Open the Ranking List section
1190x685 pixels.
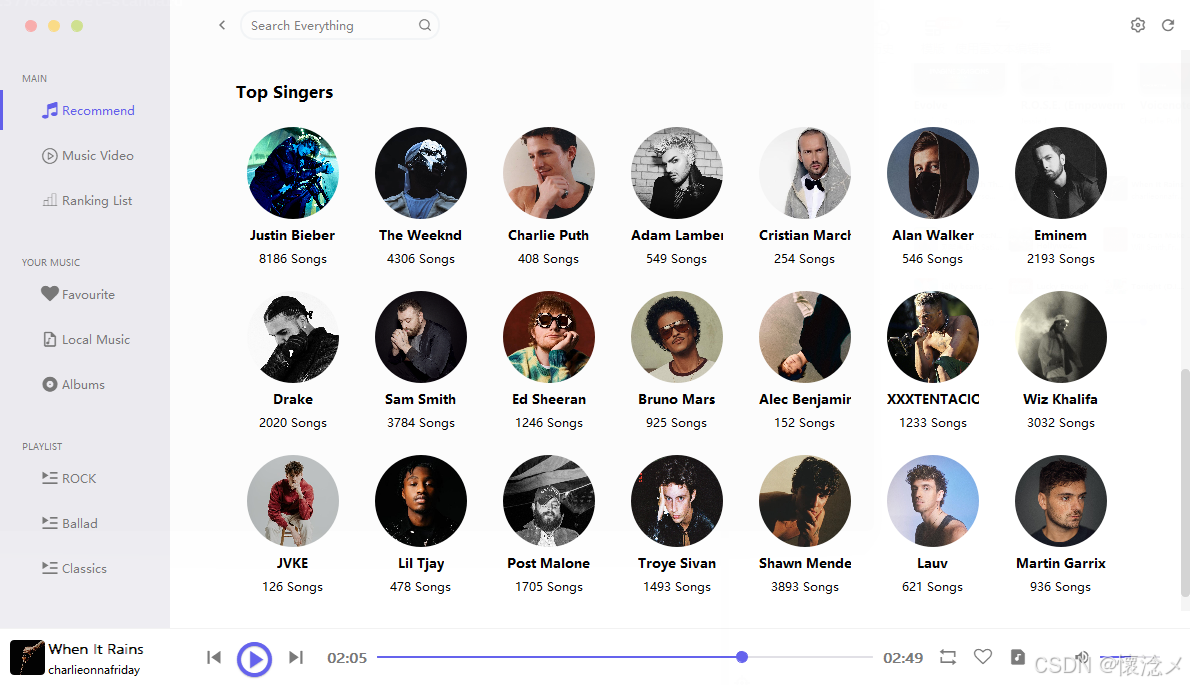86,200
